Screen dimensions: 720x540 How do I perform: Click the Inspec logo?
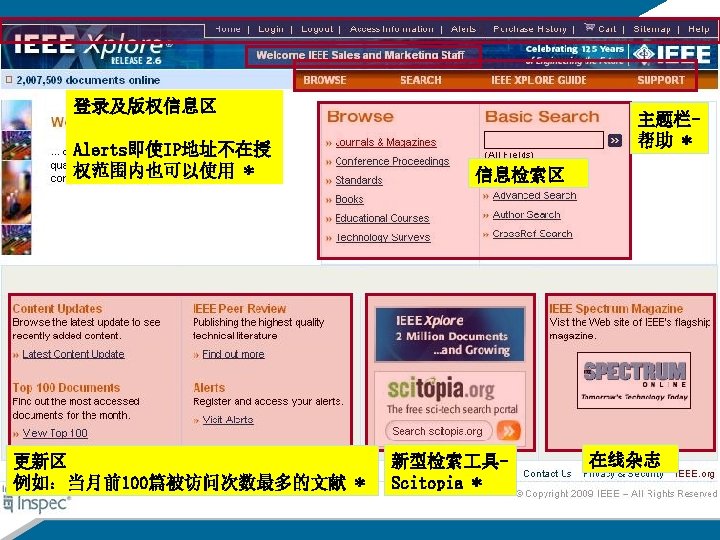click(37, 504)
